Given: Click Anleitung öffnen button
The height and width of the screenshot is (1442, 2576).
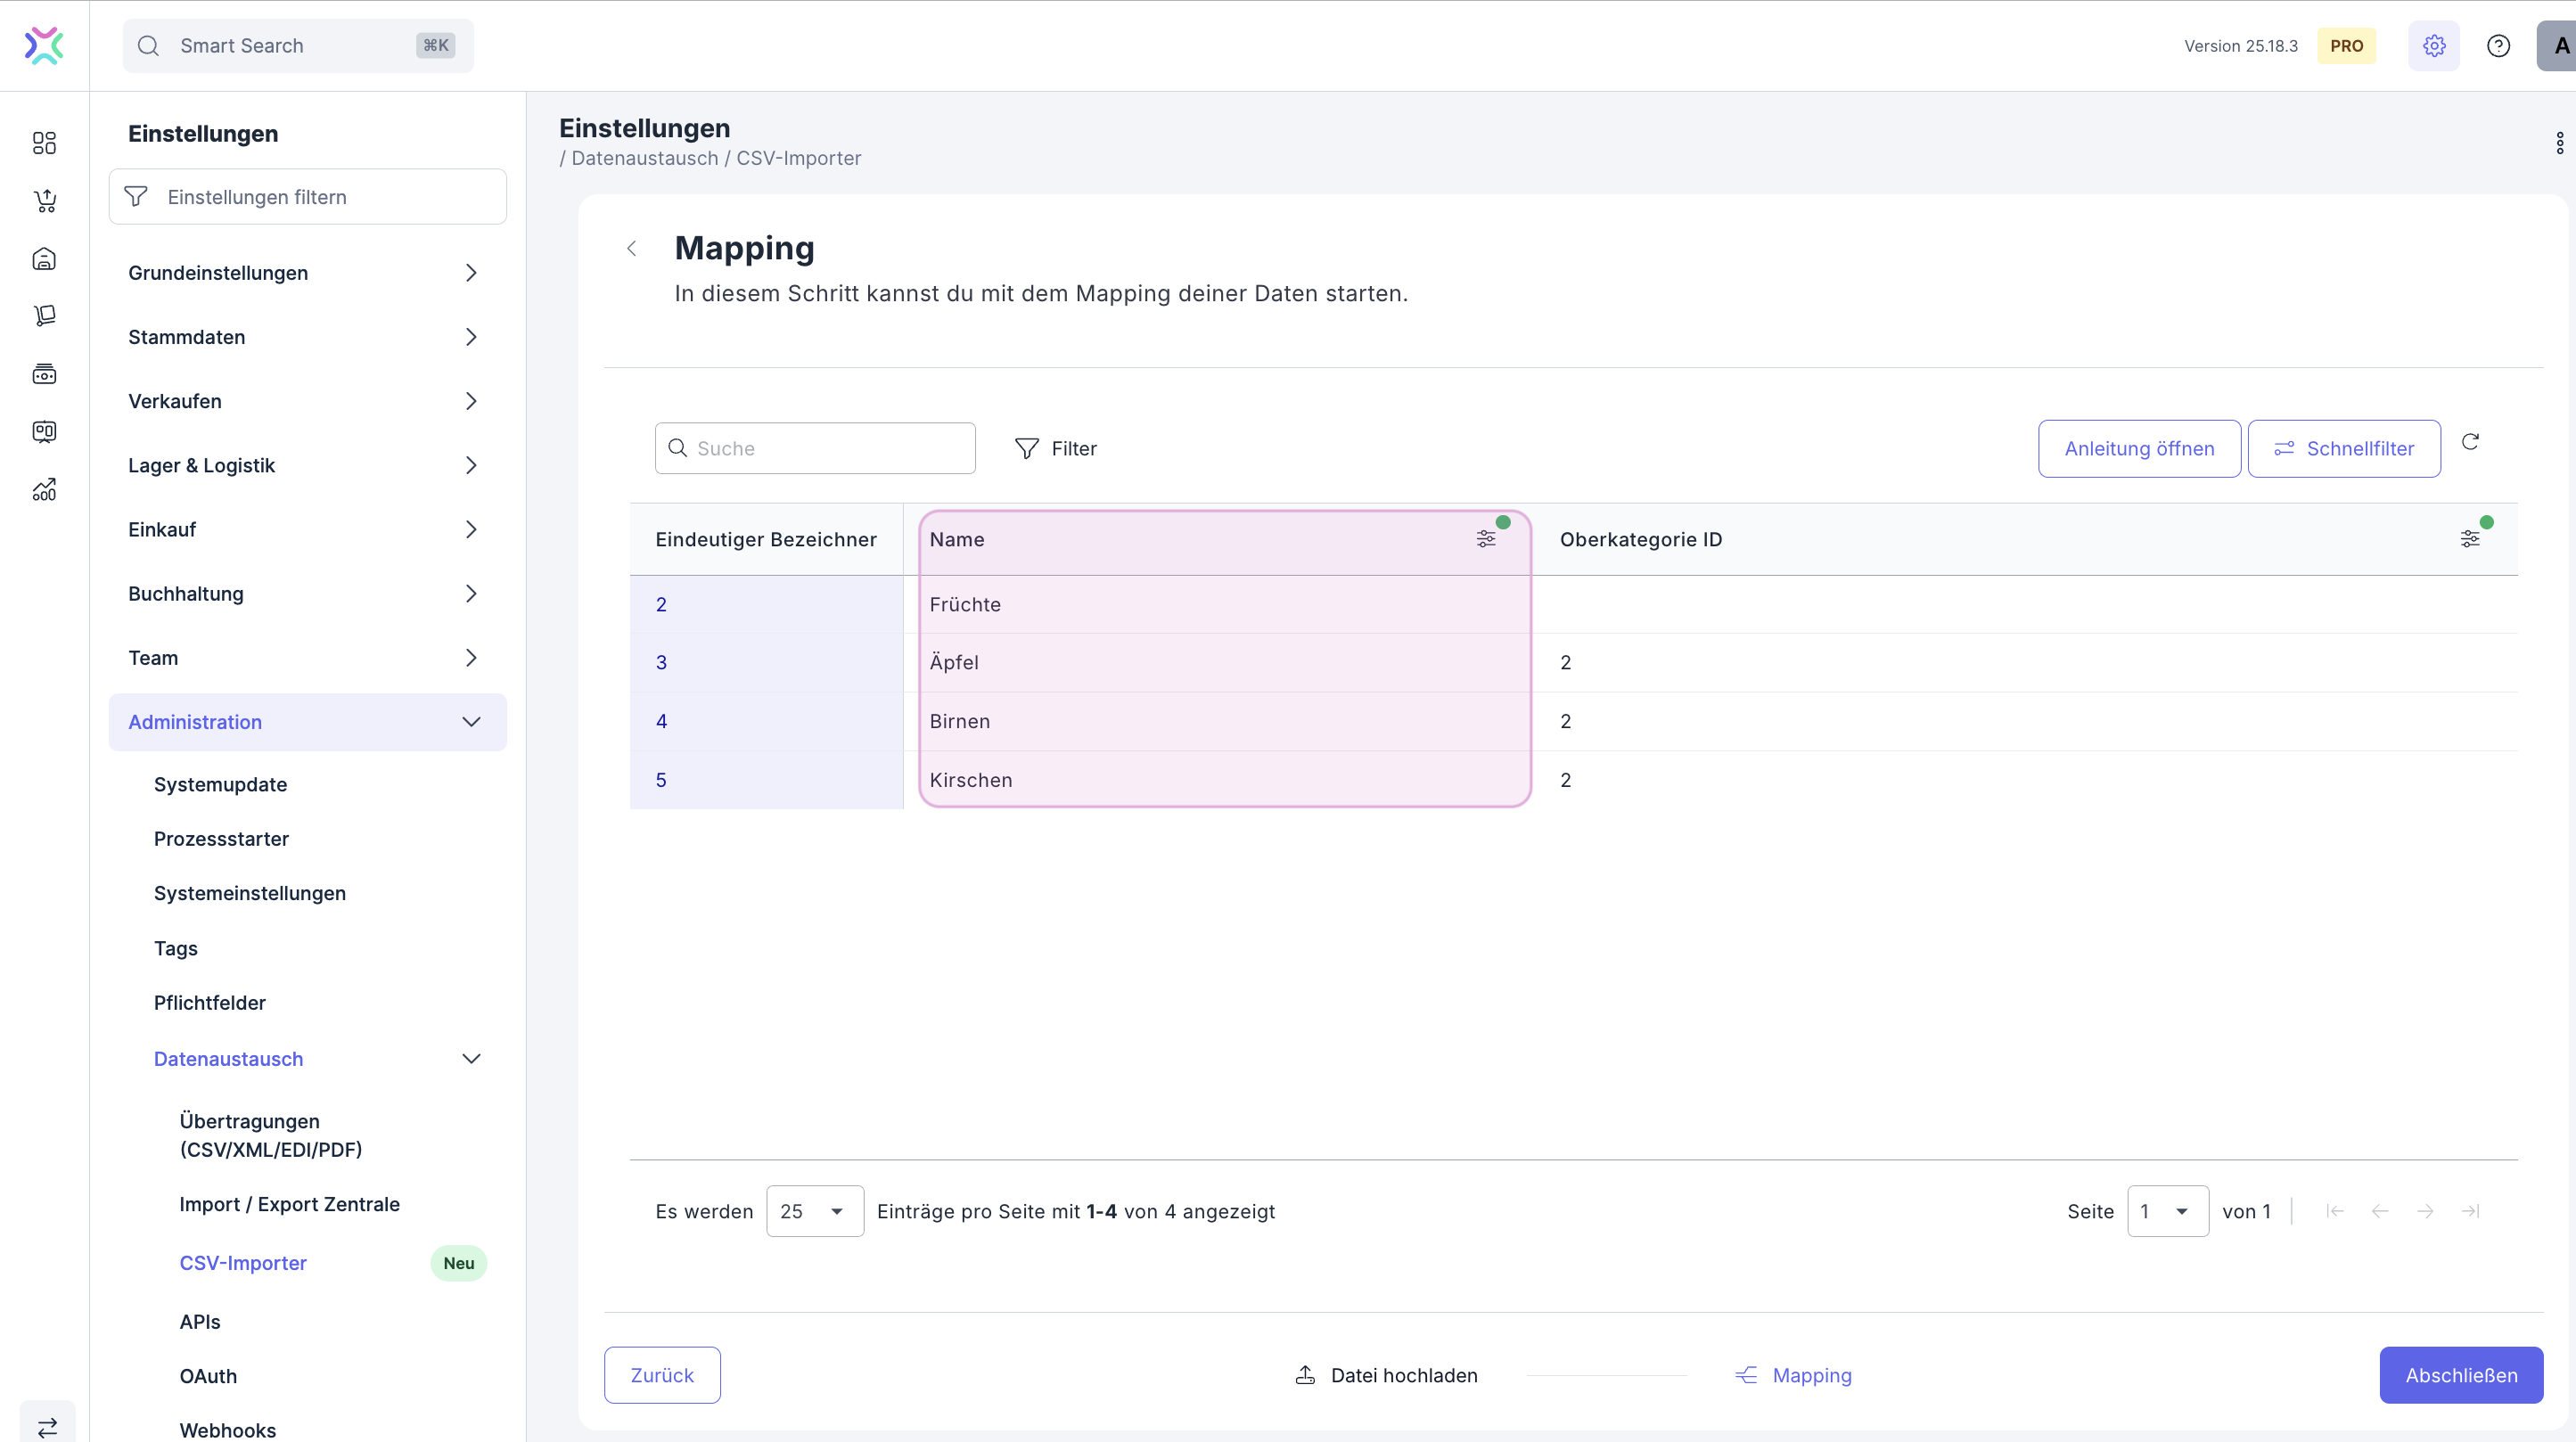Looking at the screenshot, I should pos(2139,449).
